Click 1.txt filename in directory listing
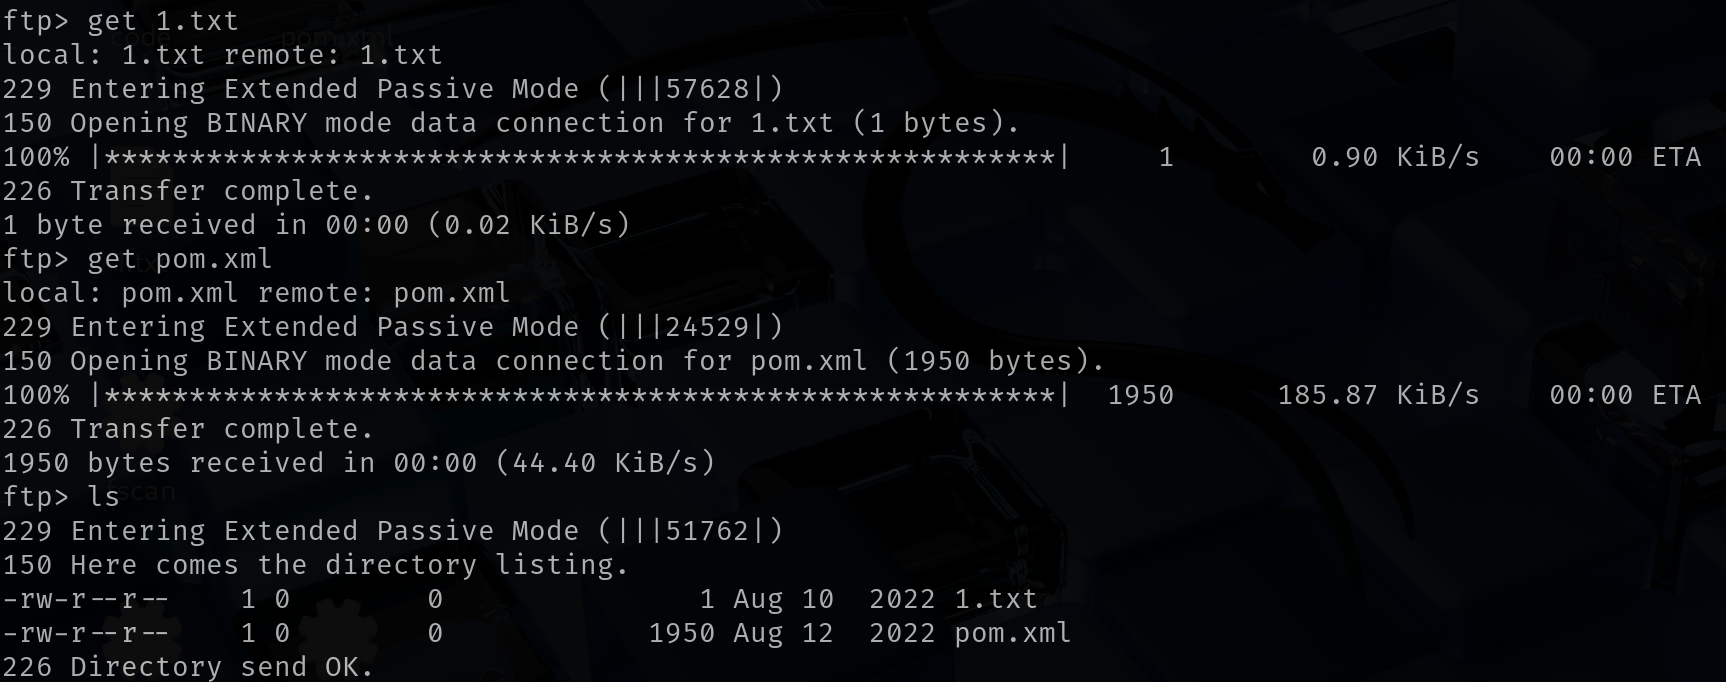This screenshot has width=1726, height=682. [x=996, y=599]
